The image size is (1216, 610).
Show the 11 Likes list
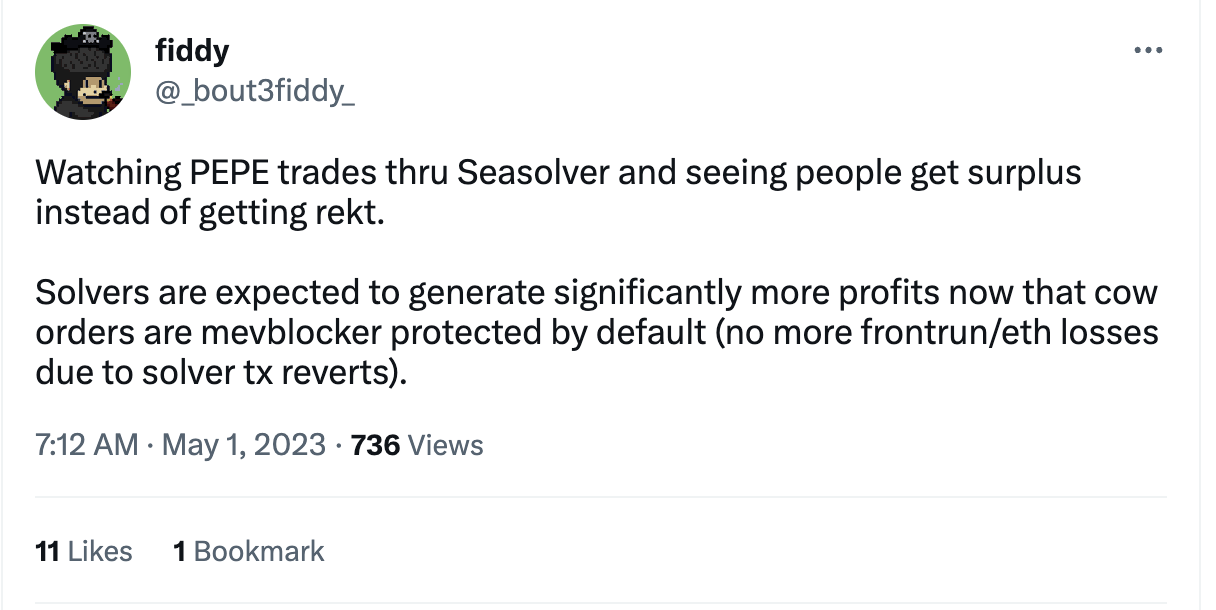pyautogui.click(x=83, y=551)
